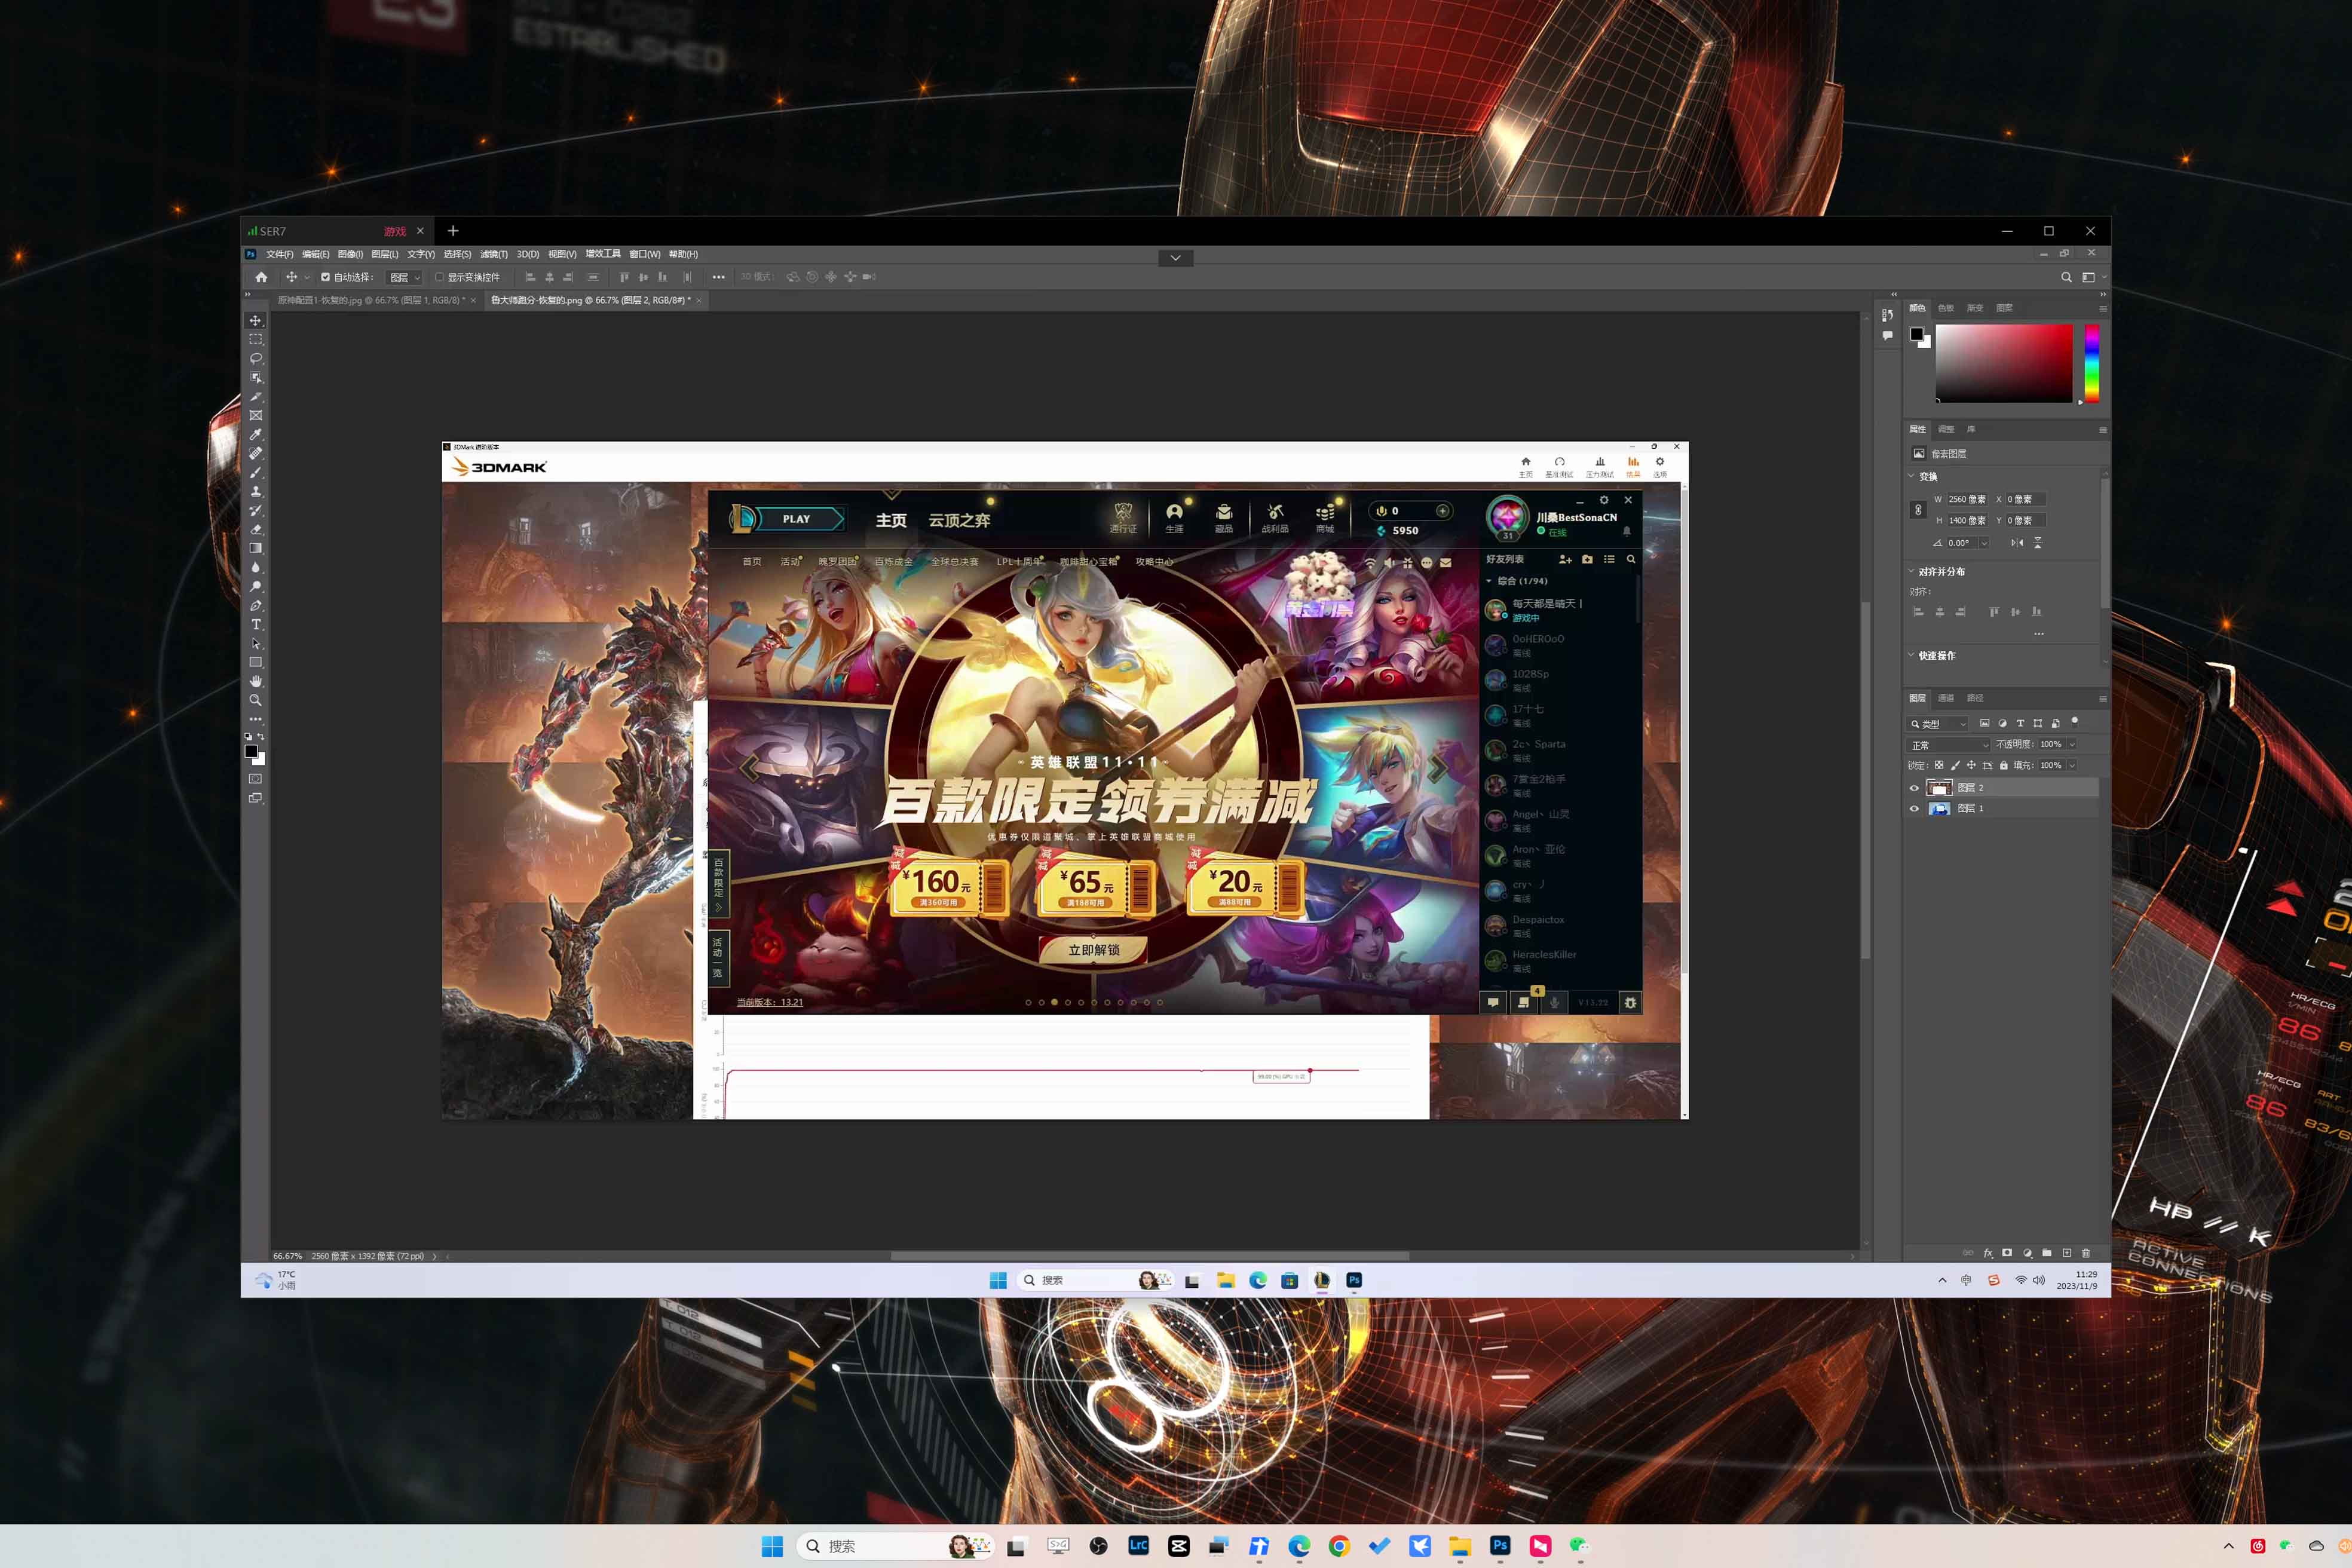Viewport: 2352px width, 1568px height.
Task: Select the Frame tool
Action: (x=255, y=415)
